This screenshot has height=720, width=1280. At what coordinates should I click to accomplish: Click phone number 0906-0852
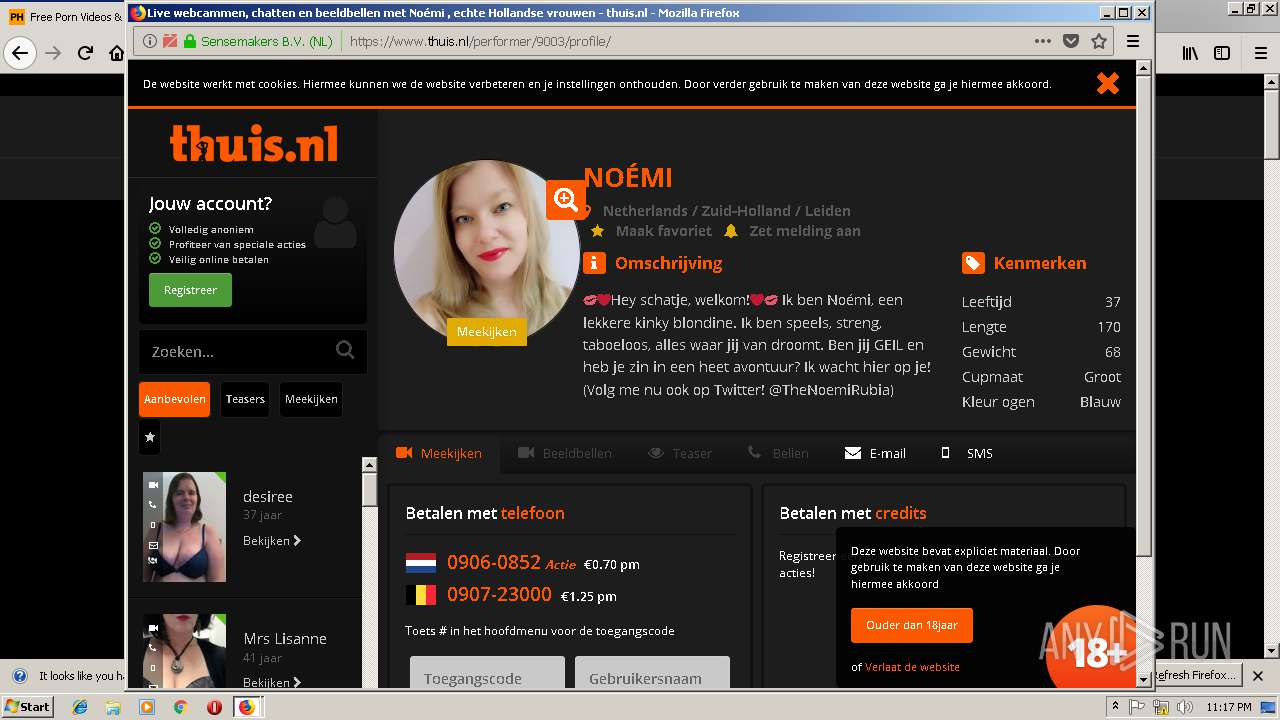point(493,562)
